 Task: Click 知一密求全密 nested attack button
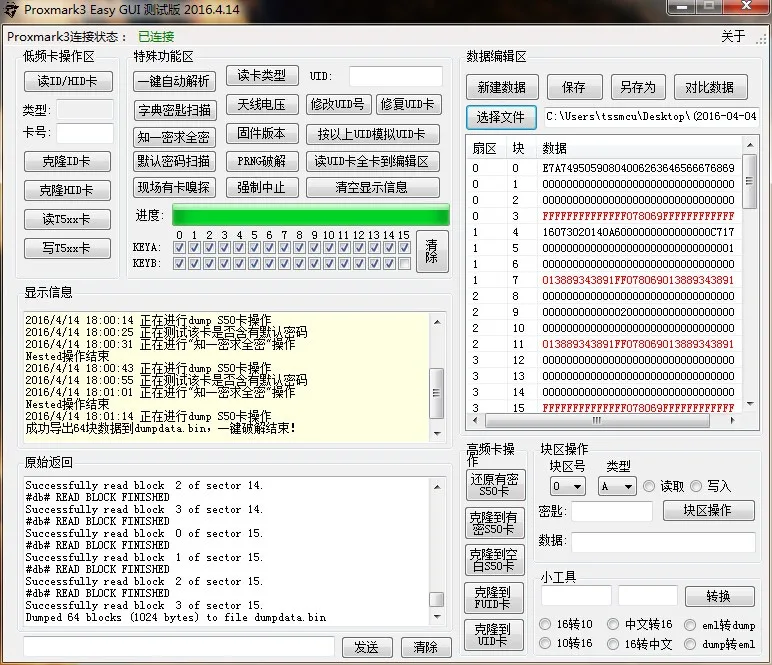[x=174, y=137]
